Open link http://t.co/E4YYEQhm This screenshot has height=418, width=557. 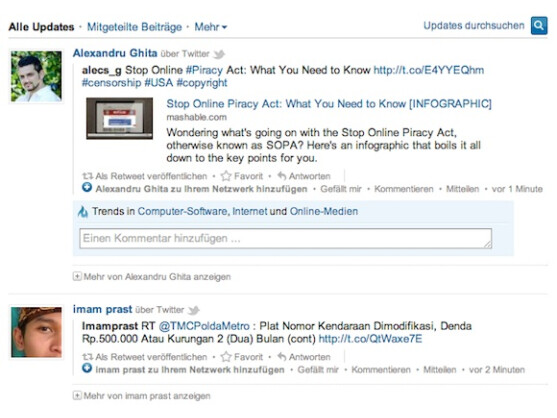(428, 70)
